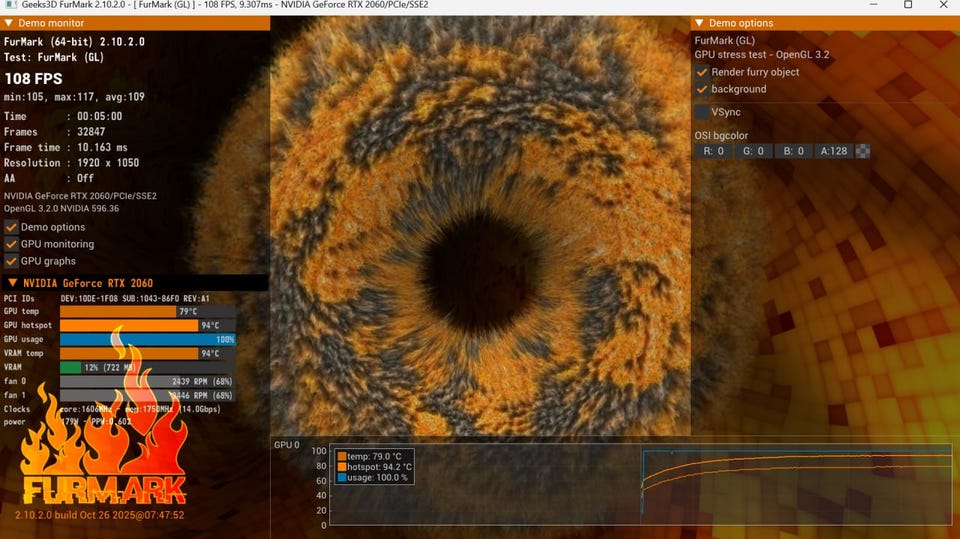Click the GPU 0 monitoring graph area
Screen dimensions: 960x539
click(x=640, y=484)
